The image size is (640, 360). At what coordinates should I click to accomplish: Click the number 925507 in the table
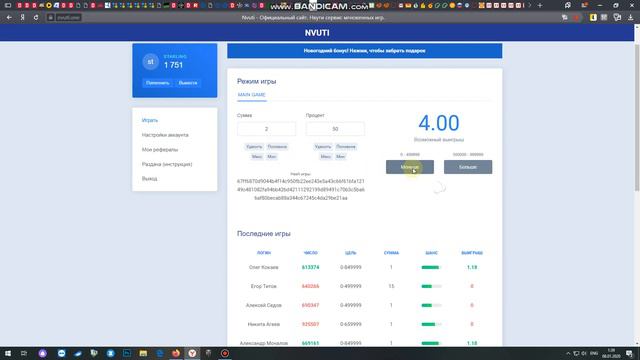pyautogui.click(x=311, y=324)
